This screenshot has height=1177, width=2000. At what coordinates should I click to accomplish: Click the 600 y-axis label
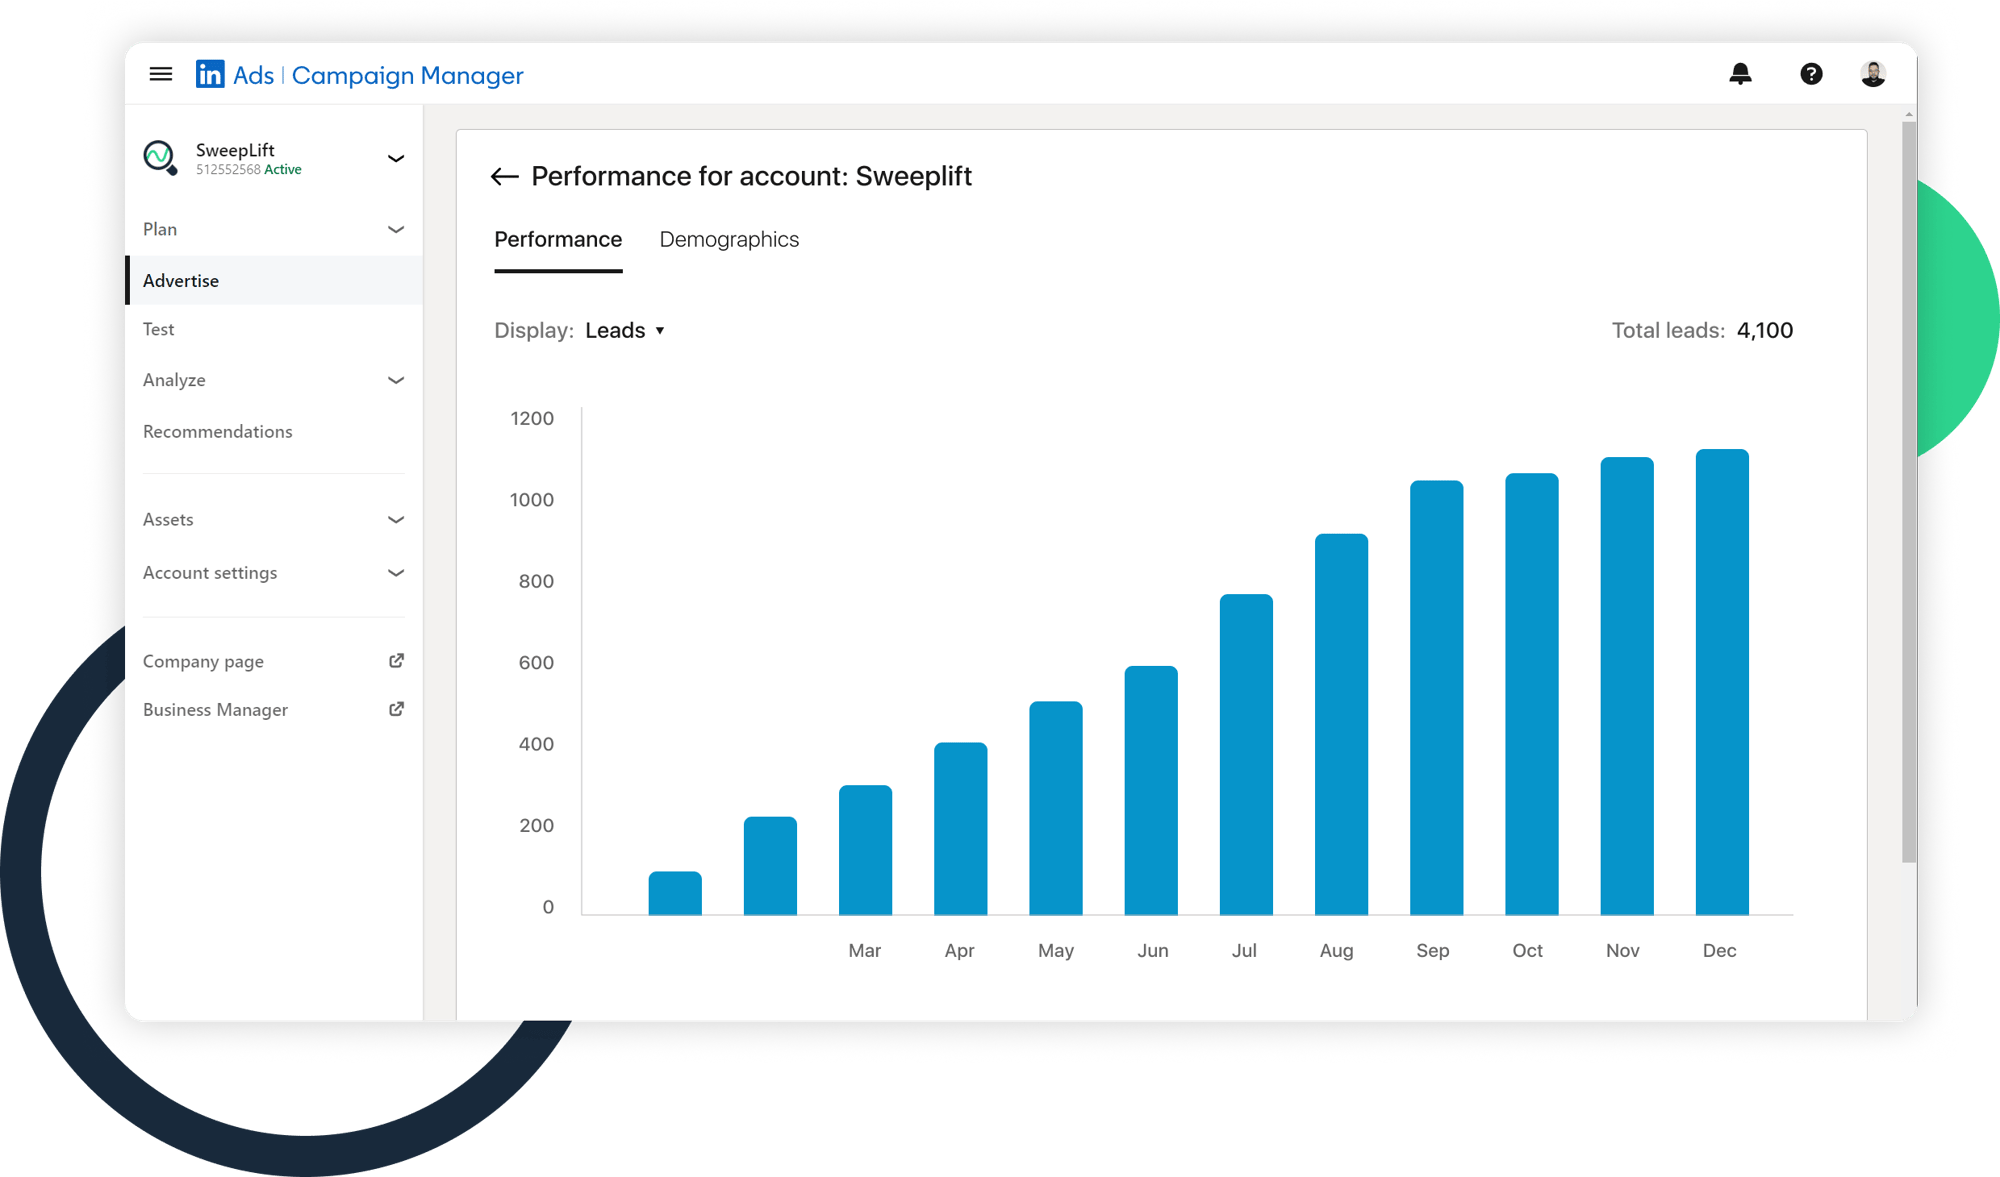point(536,663)
